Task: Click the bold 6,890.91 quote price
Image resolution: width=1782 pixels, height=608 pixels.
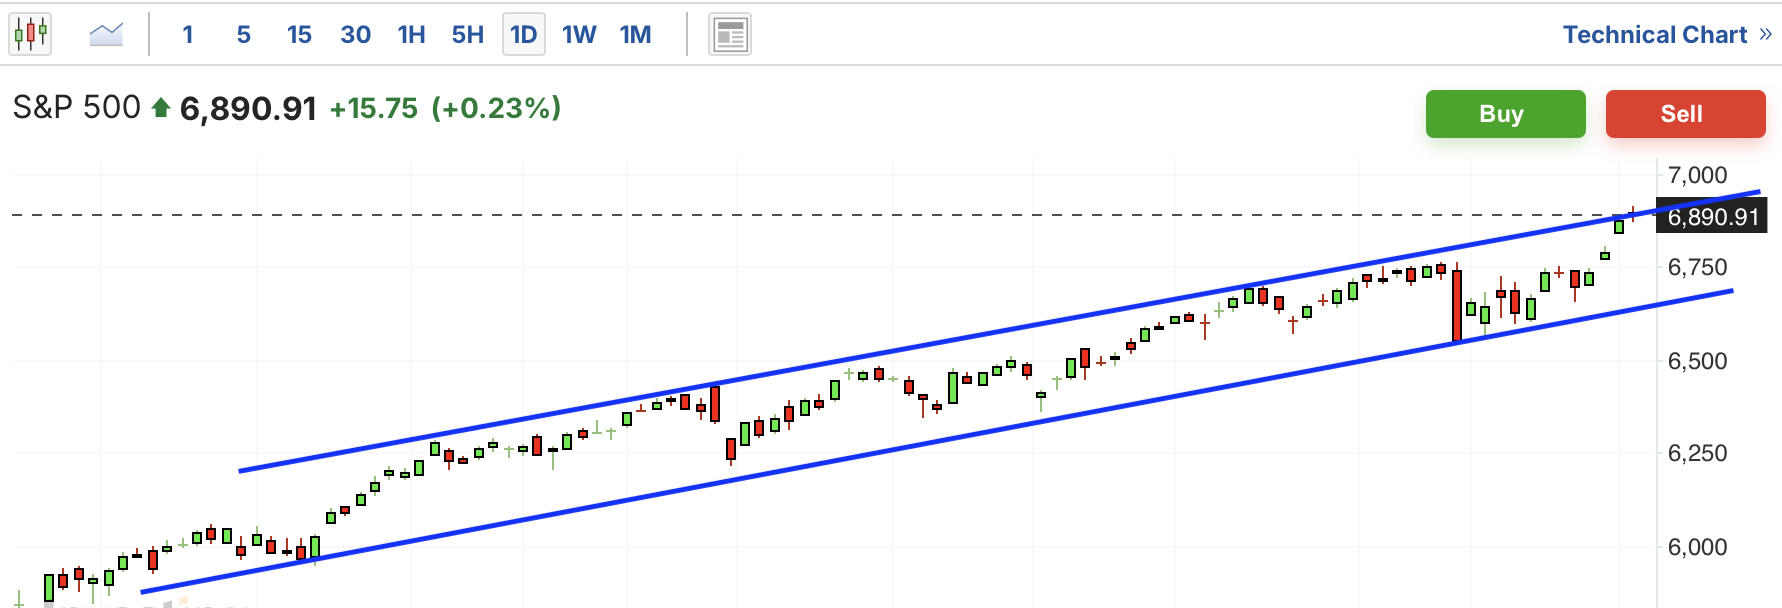Action: tap(248, 108)
